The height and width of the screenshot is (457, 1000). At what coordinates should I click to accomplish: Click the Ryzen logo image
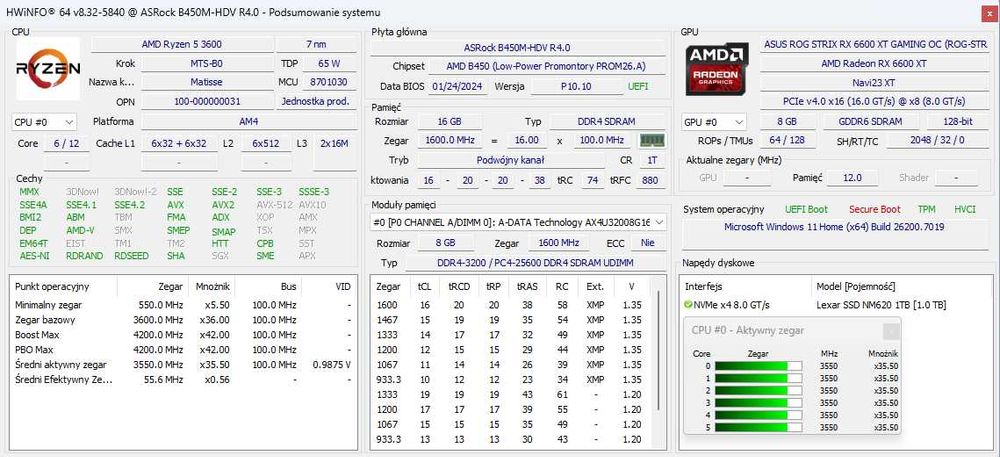click(48, 68)
